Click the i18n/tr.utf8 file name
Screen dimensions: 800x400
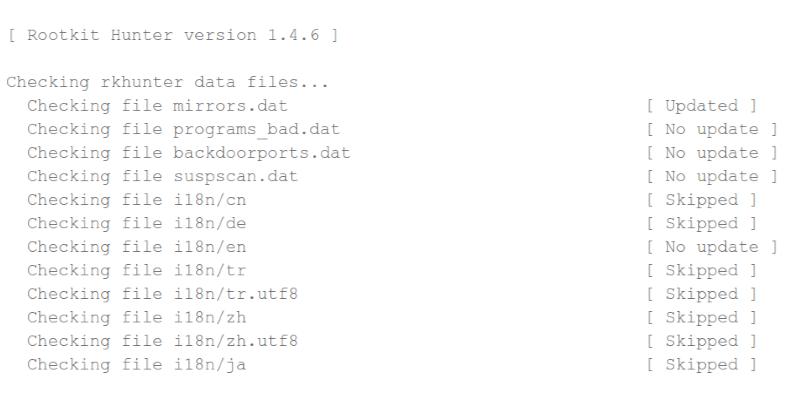tap(231, 294)
